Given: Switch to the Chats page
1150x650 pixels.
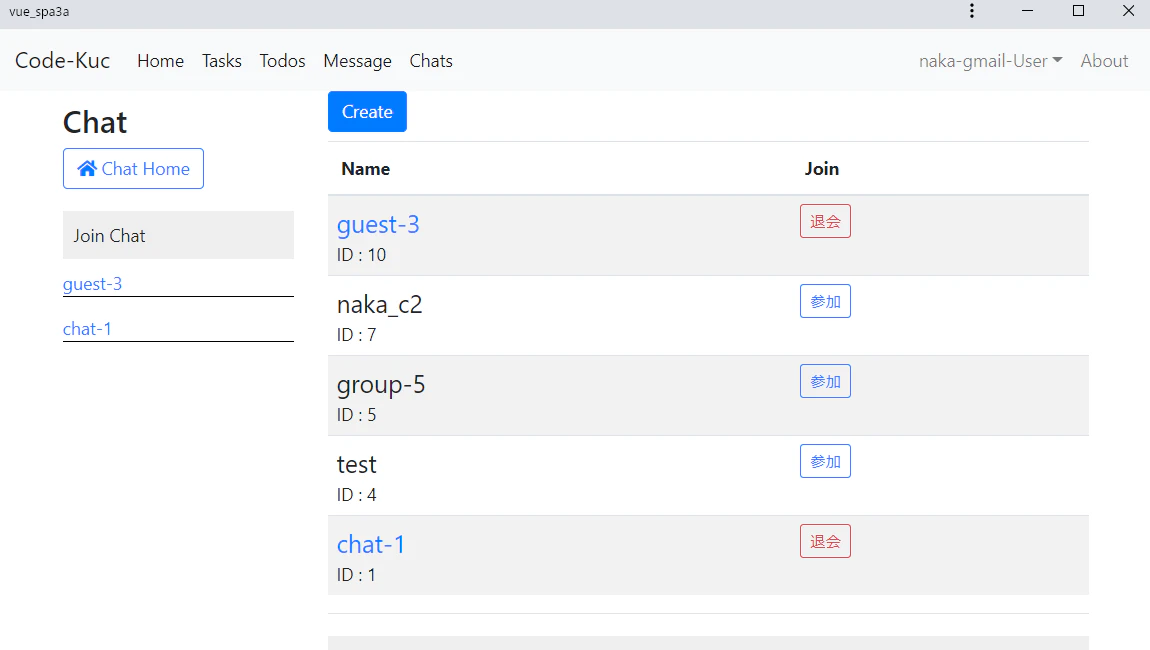Looking at the screenshot, I should tap(431, 61).
